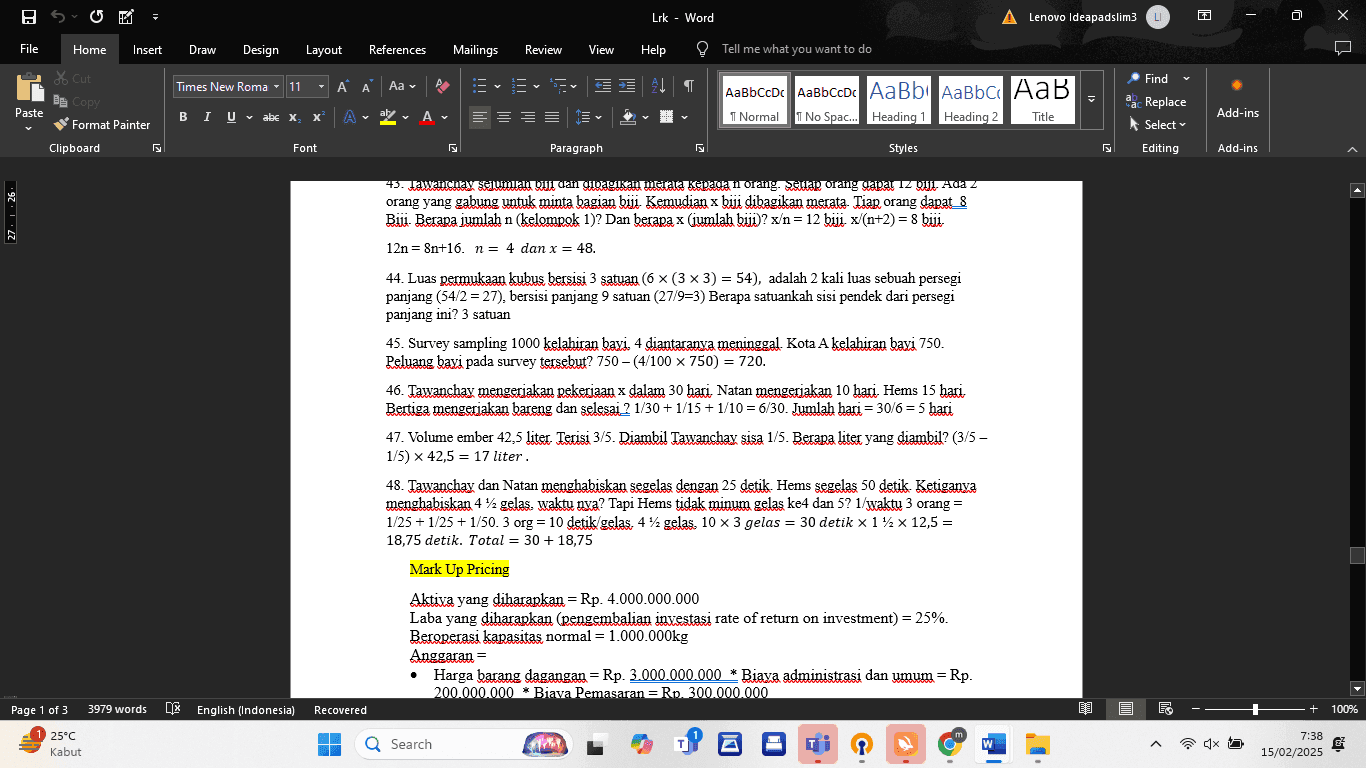This screenshot has width=1366, height=768.
Task: Open Microsoft Teams from the taskbar
Action: coord(818,744)
